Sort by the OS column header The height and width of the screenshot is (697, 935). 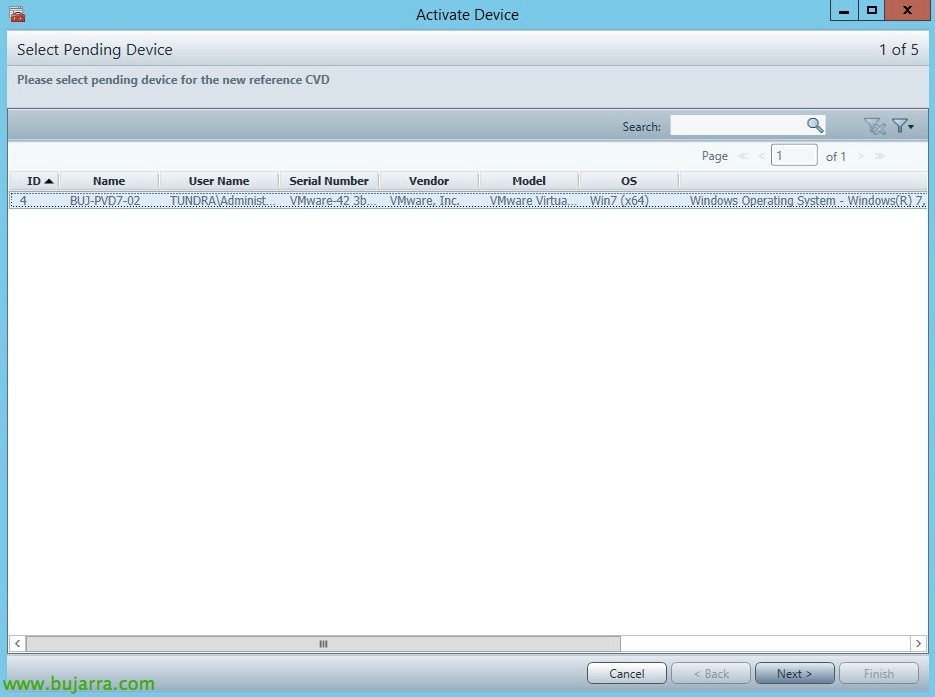click(629, 181)
